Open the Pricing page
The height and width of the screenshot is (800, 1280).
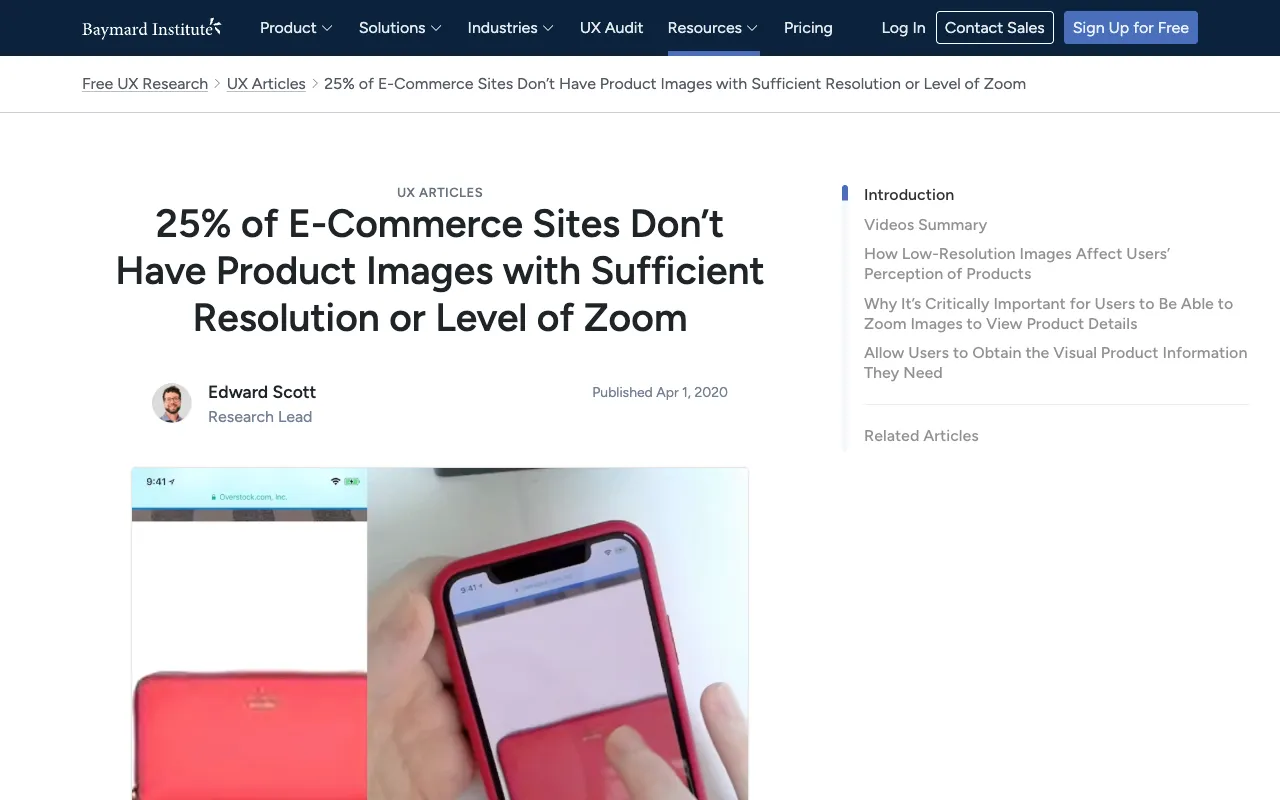(x=808, y=28)
